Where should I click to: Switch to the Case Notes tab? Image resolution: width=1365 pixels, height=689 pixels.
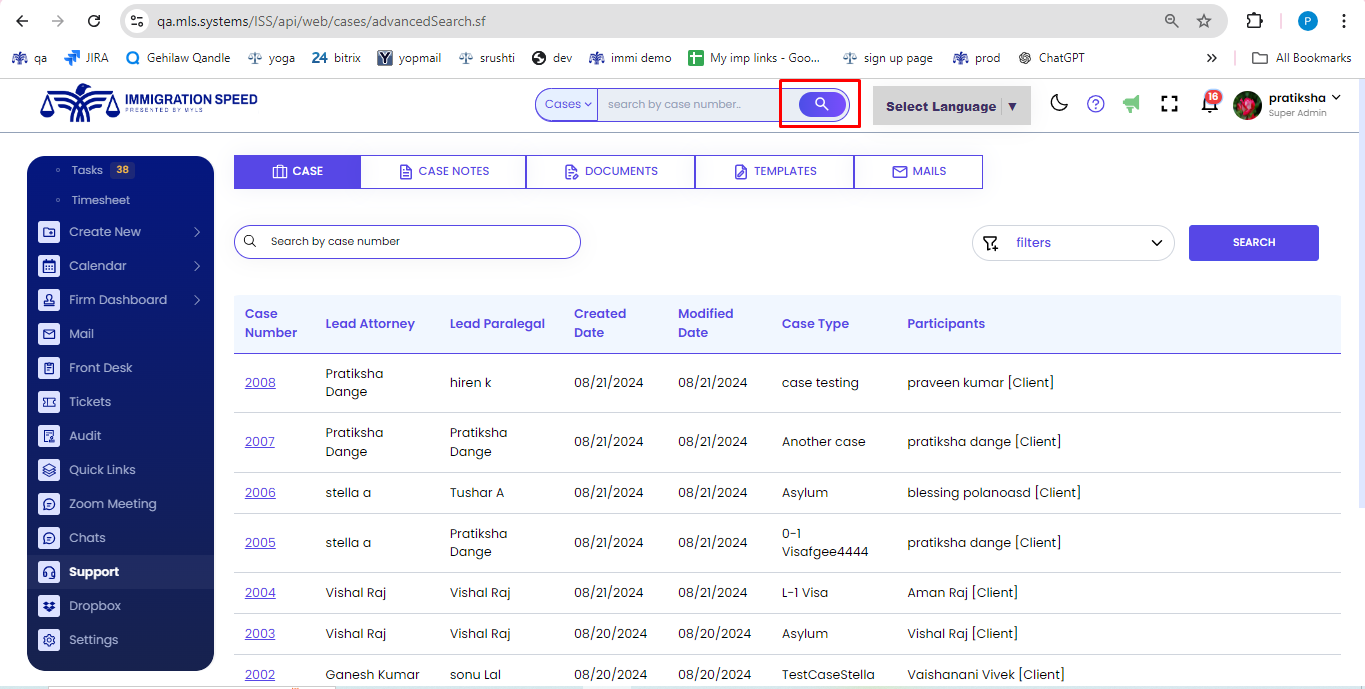[x=443, y=171]
